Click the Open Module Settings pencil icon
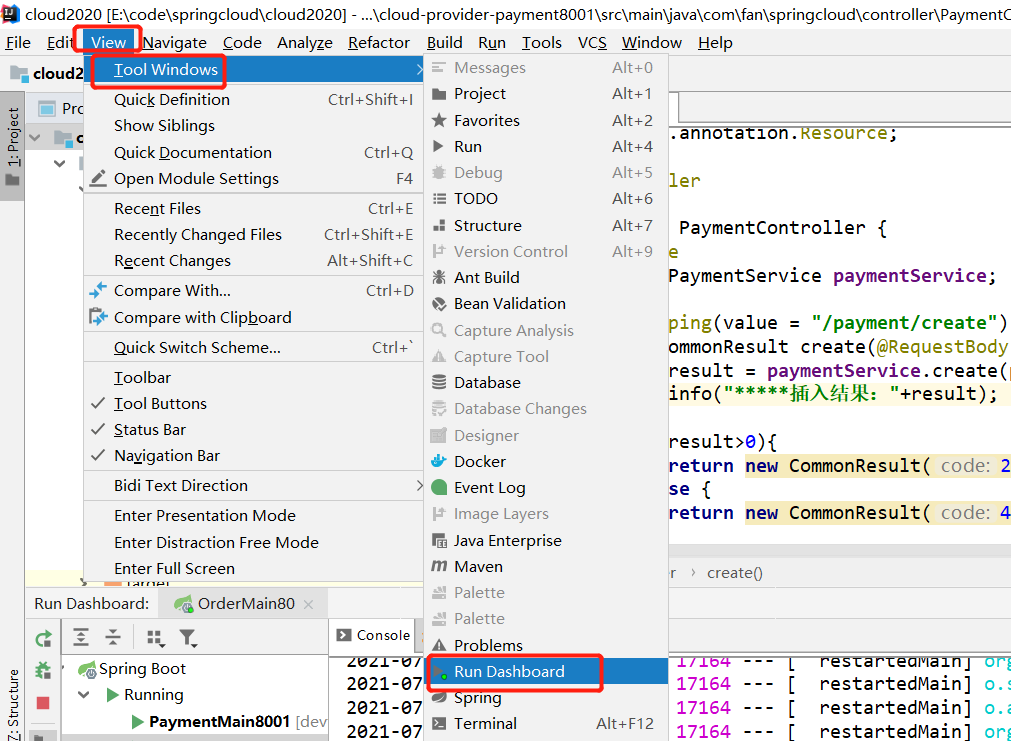This screenshot has height=741, width=1011. click(98, 179)
